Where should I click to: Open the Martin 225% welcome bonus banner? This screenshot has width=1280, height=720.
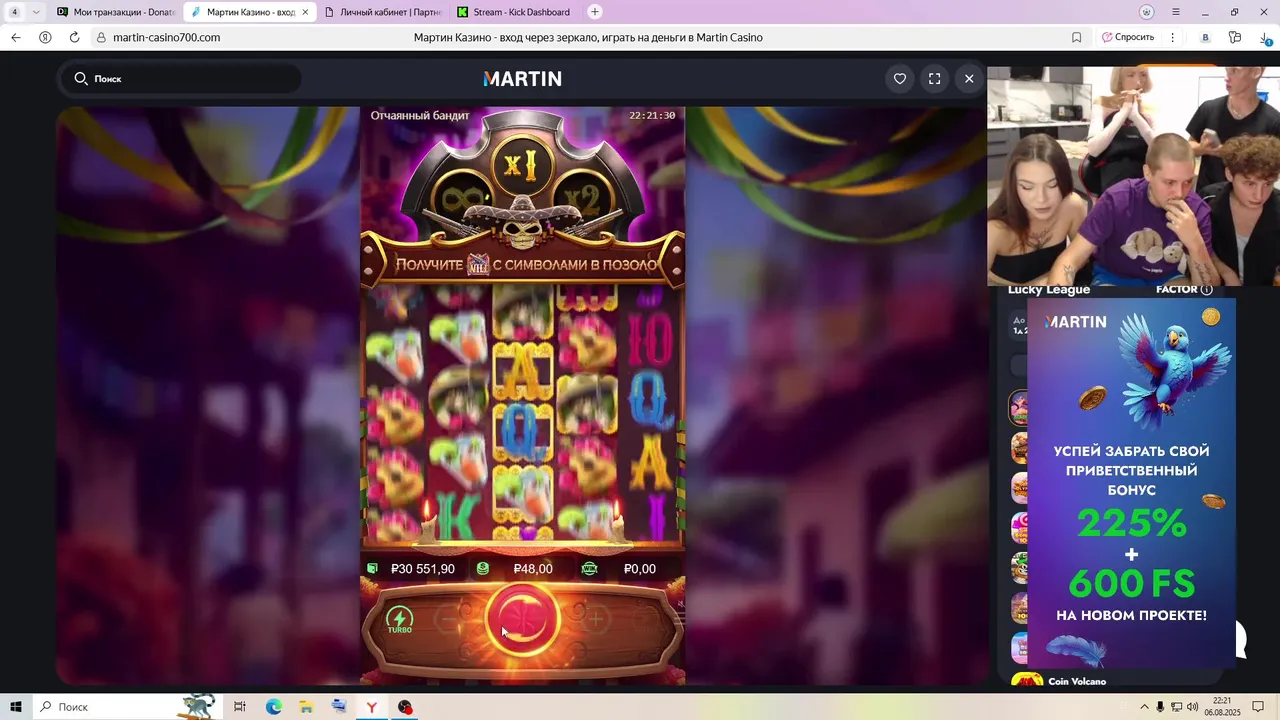1131,483
